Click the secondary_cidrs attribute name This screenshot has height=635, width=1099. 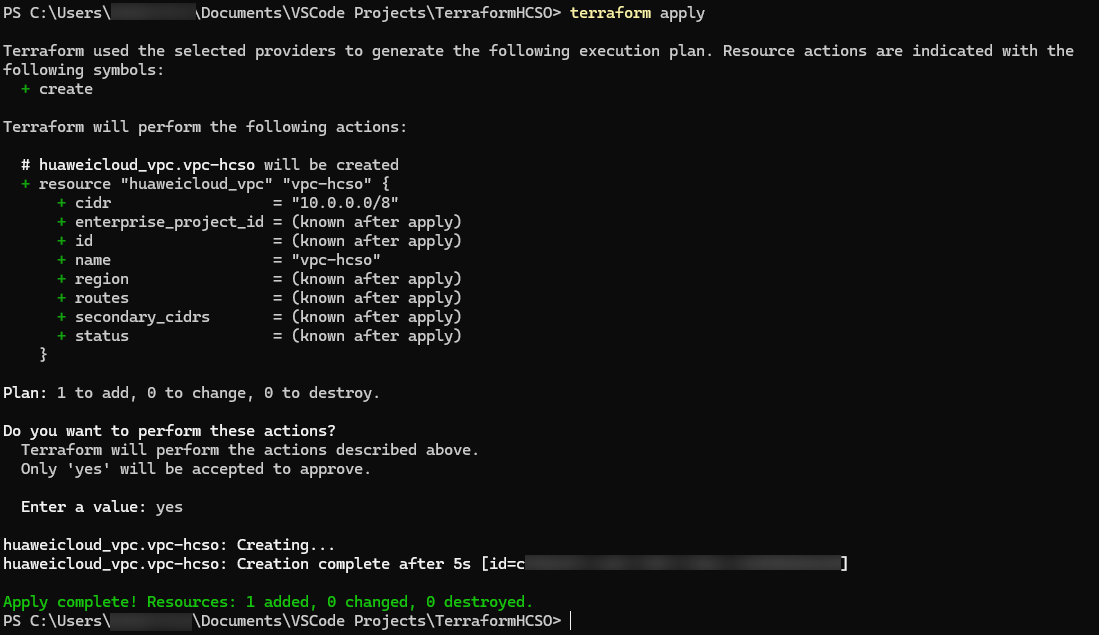pos(137,317)
